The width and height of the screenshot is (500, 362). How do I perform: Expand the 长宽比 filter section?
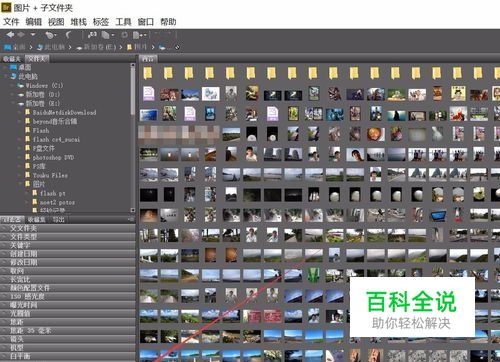68,279
